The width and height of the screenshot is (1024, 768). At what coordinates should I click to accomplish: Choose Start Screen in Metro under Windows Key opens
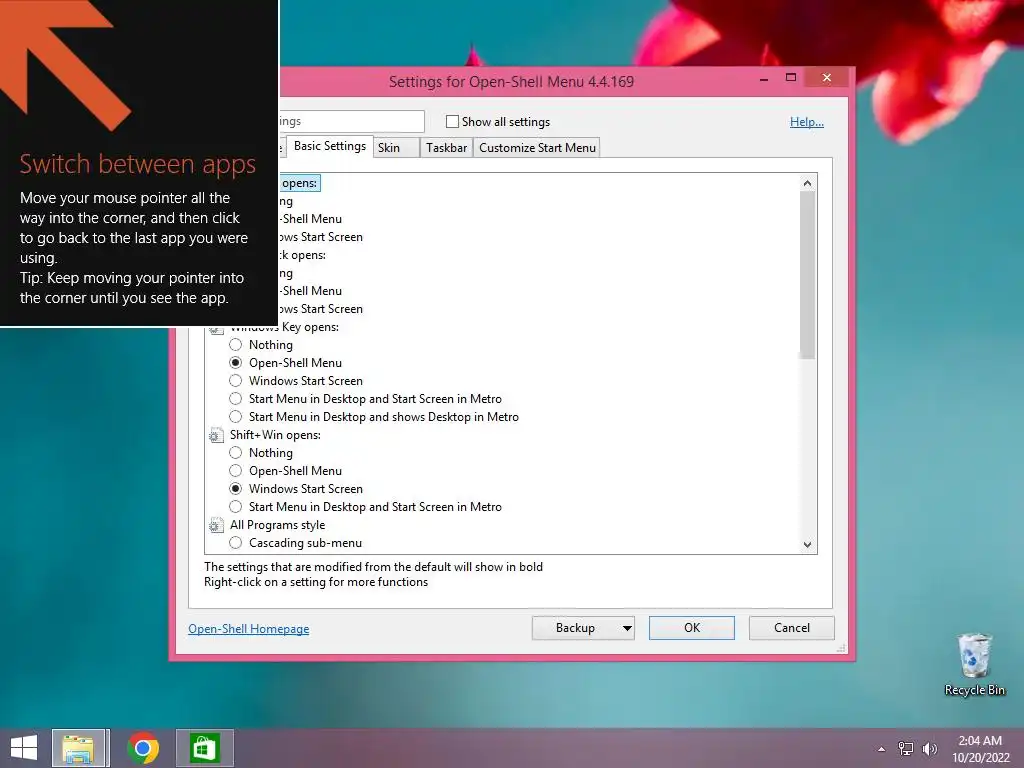coord(236,399)
